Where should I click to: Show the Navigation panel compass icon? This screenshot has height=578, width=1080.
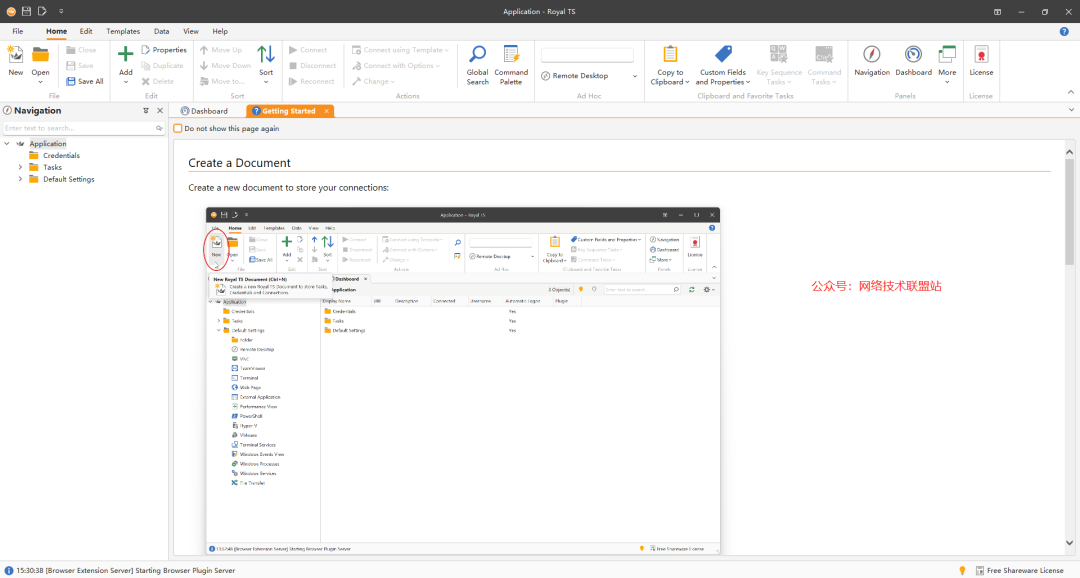tap(872, 54)
